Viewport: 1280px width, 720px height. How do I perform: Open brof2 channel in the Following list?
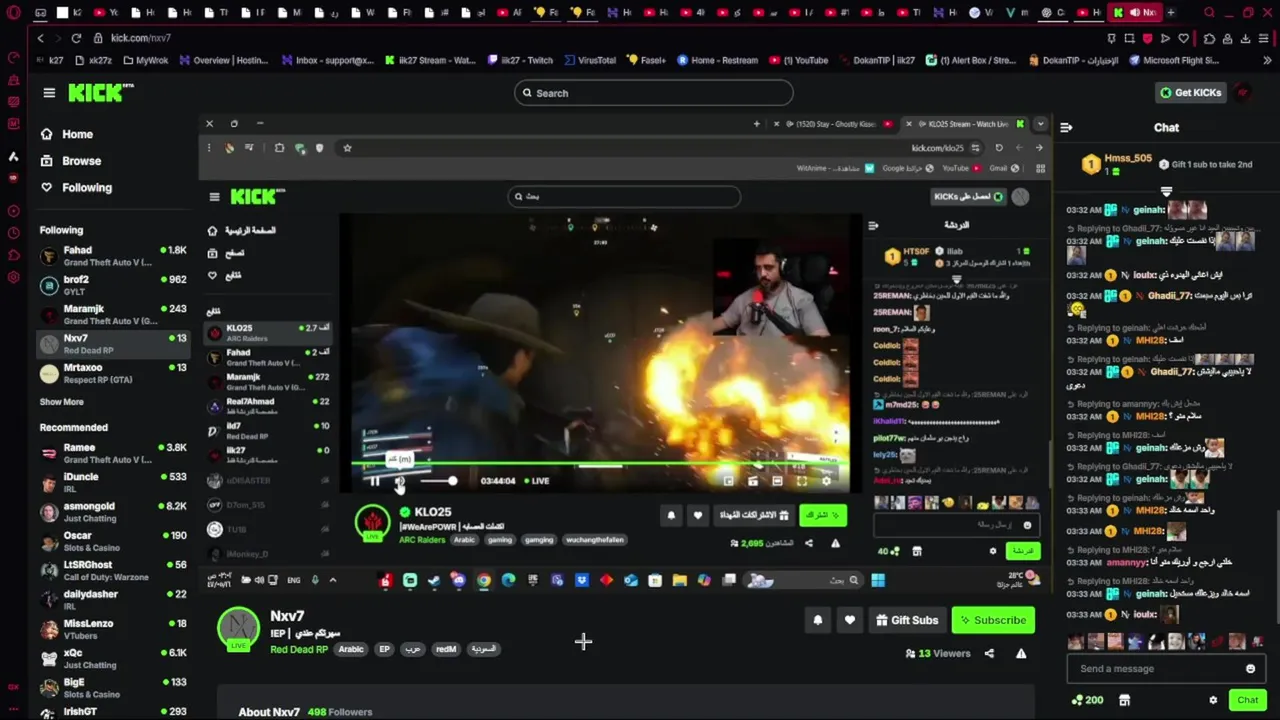[113, 285]
